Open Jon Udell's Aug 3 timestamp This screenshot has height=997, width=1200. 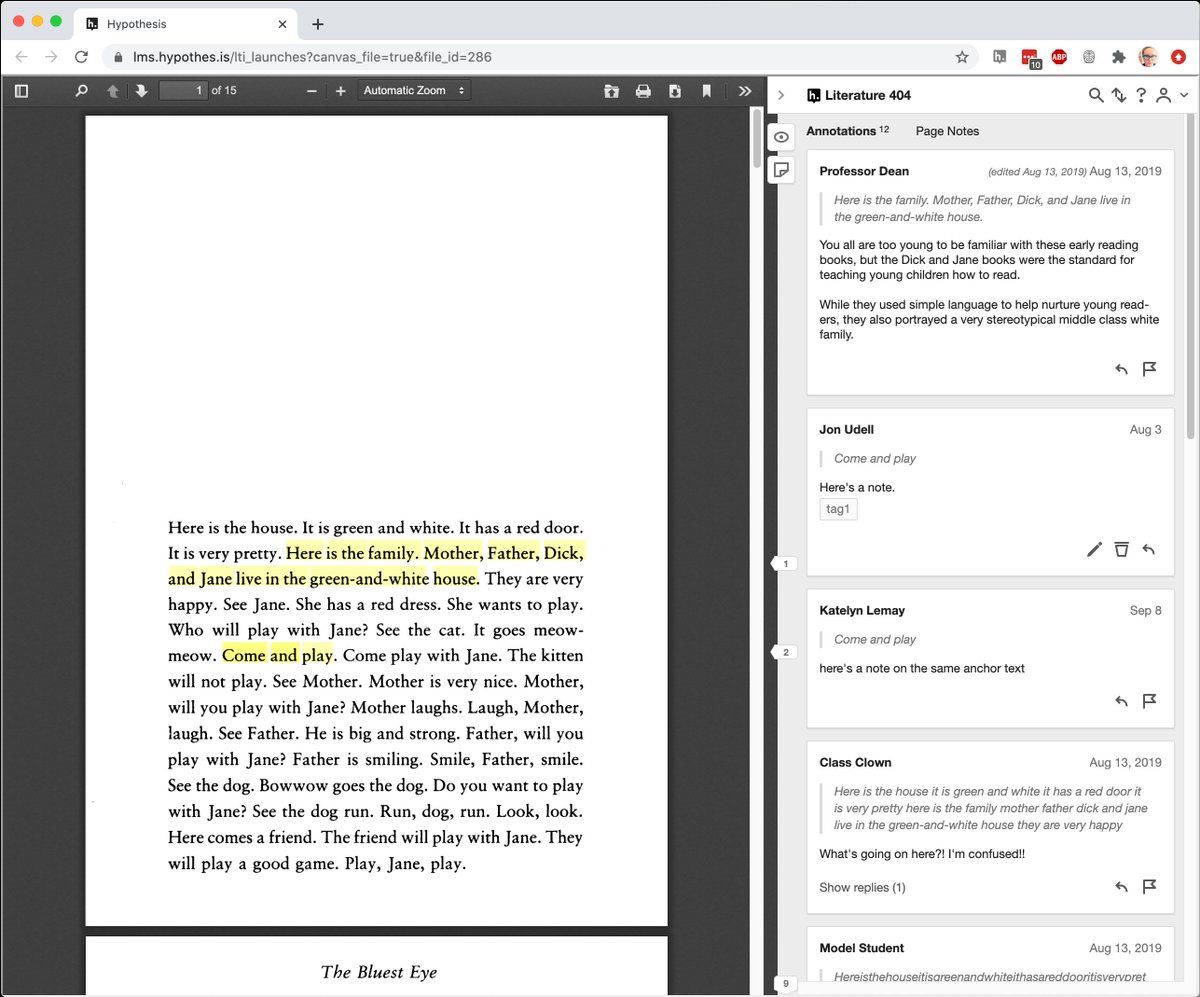pyautogui.click(x=1146, y=429)
